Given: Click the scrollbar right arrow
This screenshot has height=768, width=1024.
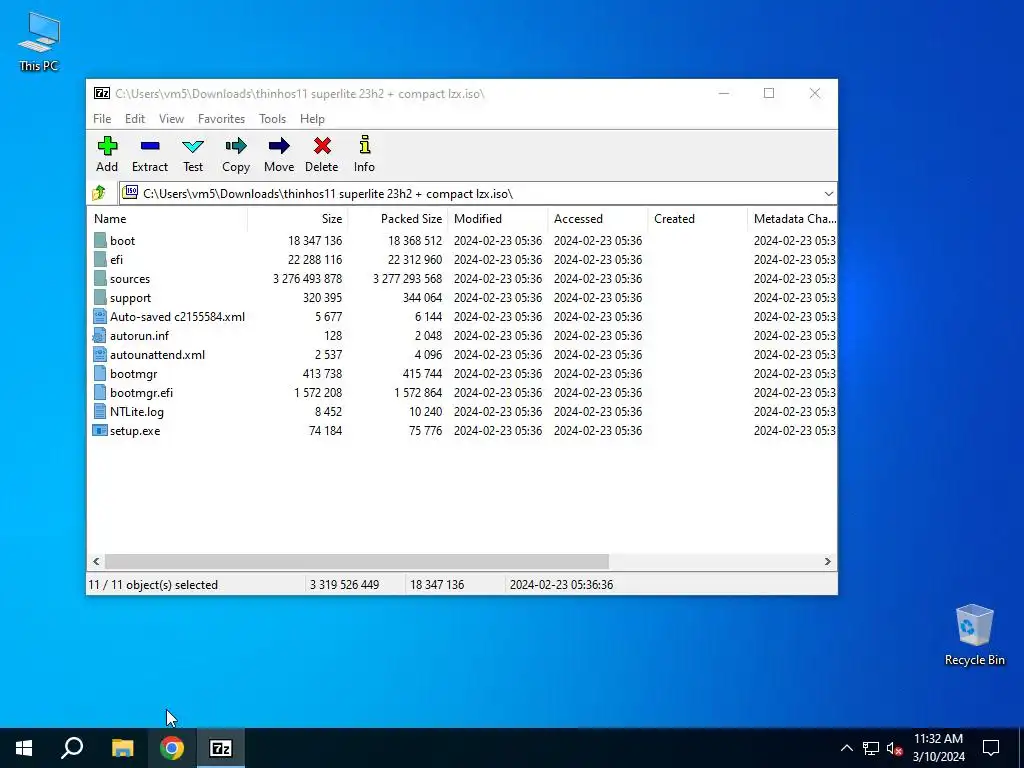Looking at the screenshot, I should coord(827,562).
